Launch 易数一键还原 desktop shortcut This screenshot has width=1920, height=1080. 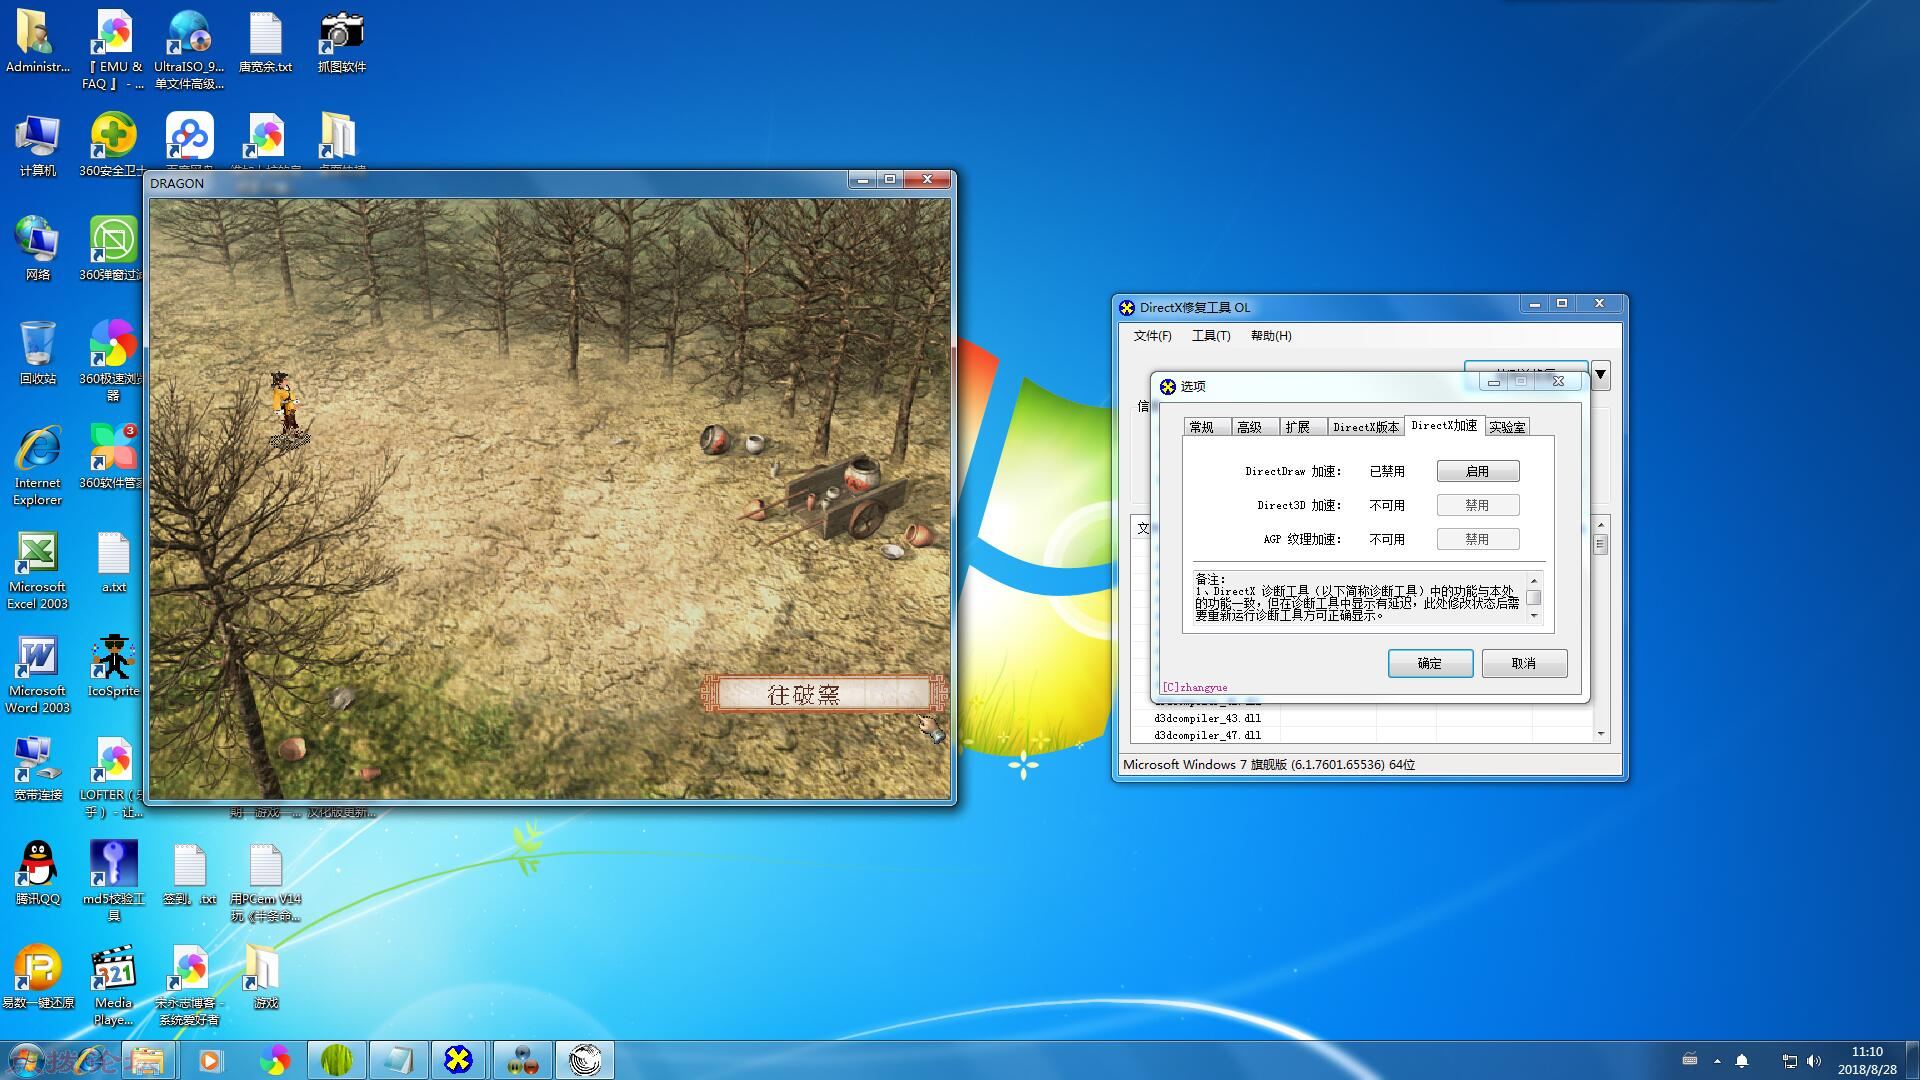[x=37, y=978]
